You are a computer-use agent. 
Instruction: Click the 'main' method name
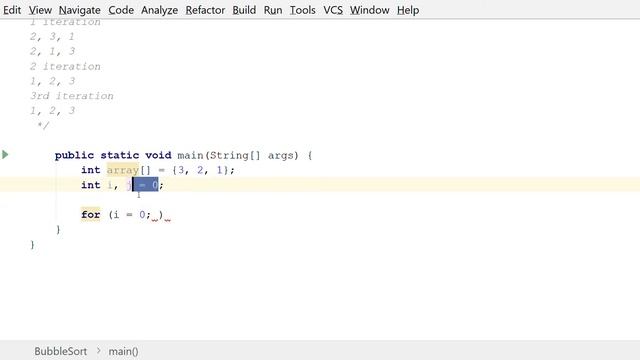click(x=190, y=155)
